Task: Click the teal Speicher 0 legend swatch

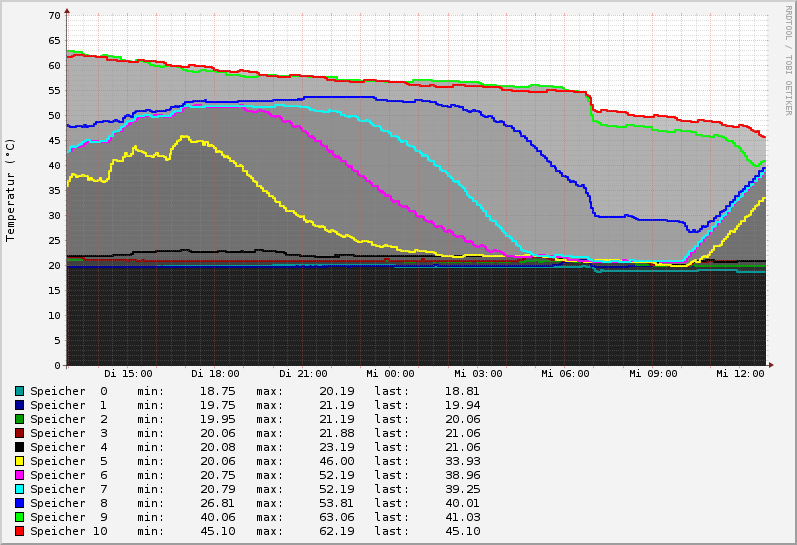Action: pyautogui.click(x=19, y=391)
